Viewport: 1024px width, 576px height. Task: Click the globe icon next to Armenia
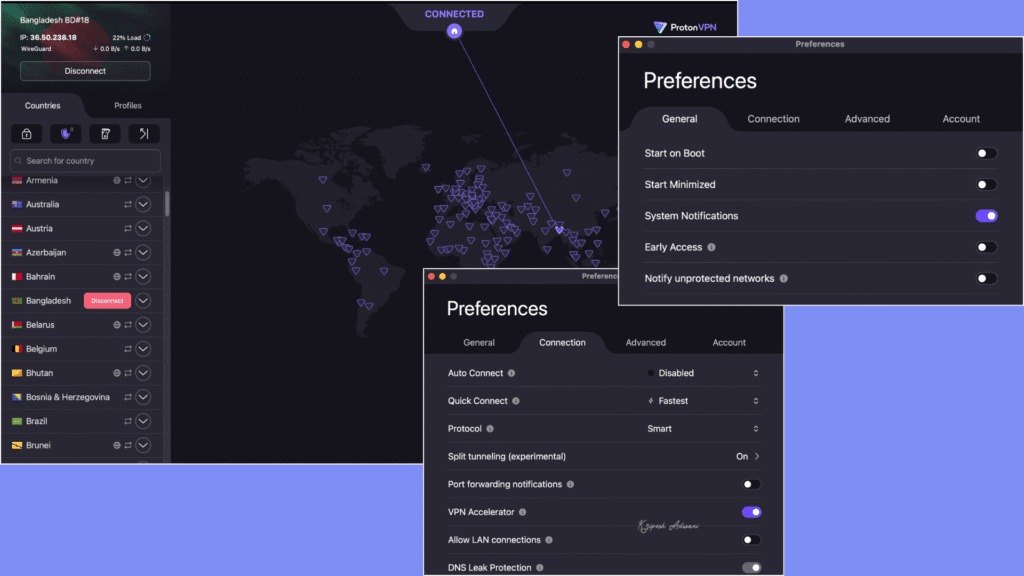(117, 180)
